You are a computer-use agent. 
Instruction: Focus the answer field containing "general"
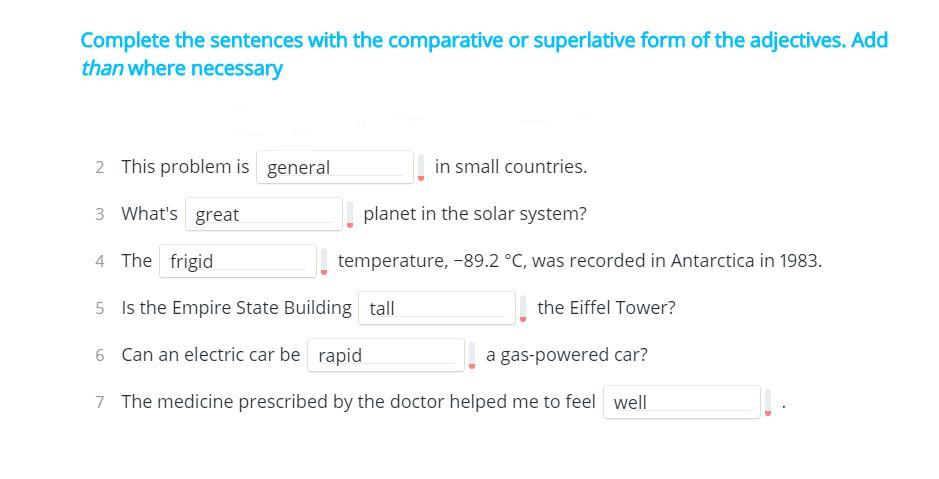[x=335, y=167]
